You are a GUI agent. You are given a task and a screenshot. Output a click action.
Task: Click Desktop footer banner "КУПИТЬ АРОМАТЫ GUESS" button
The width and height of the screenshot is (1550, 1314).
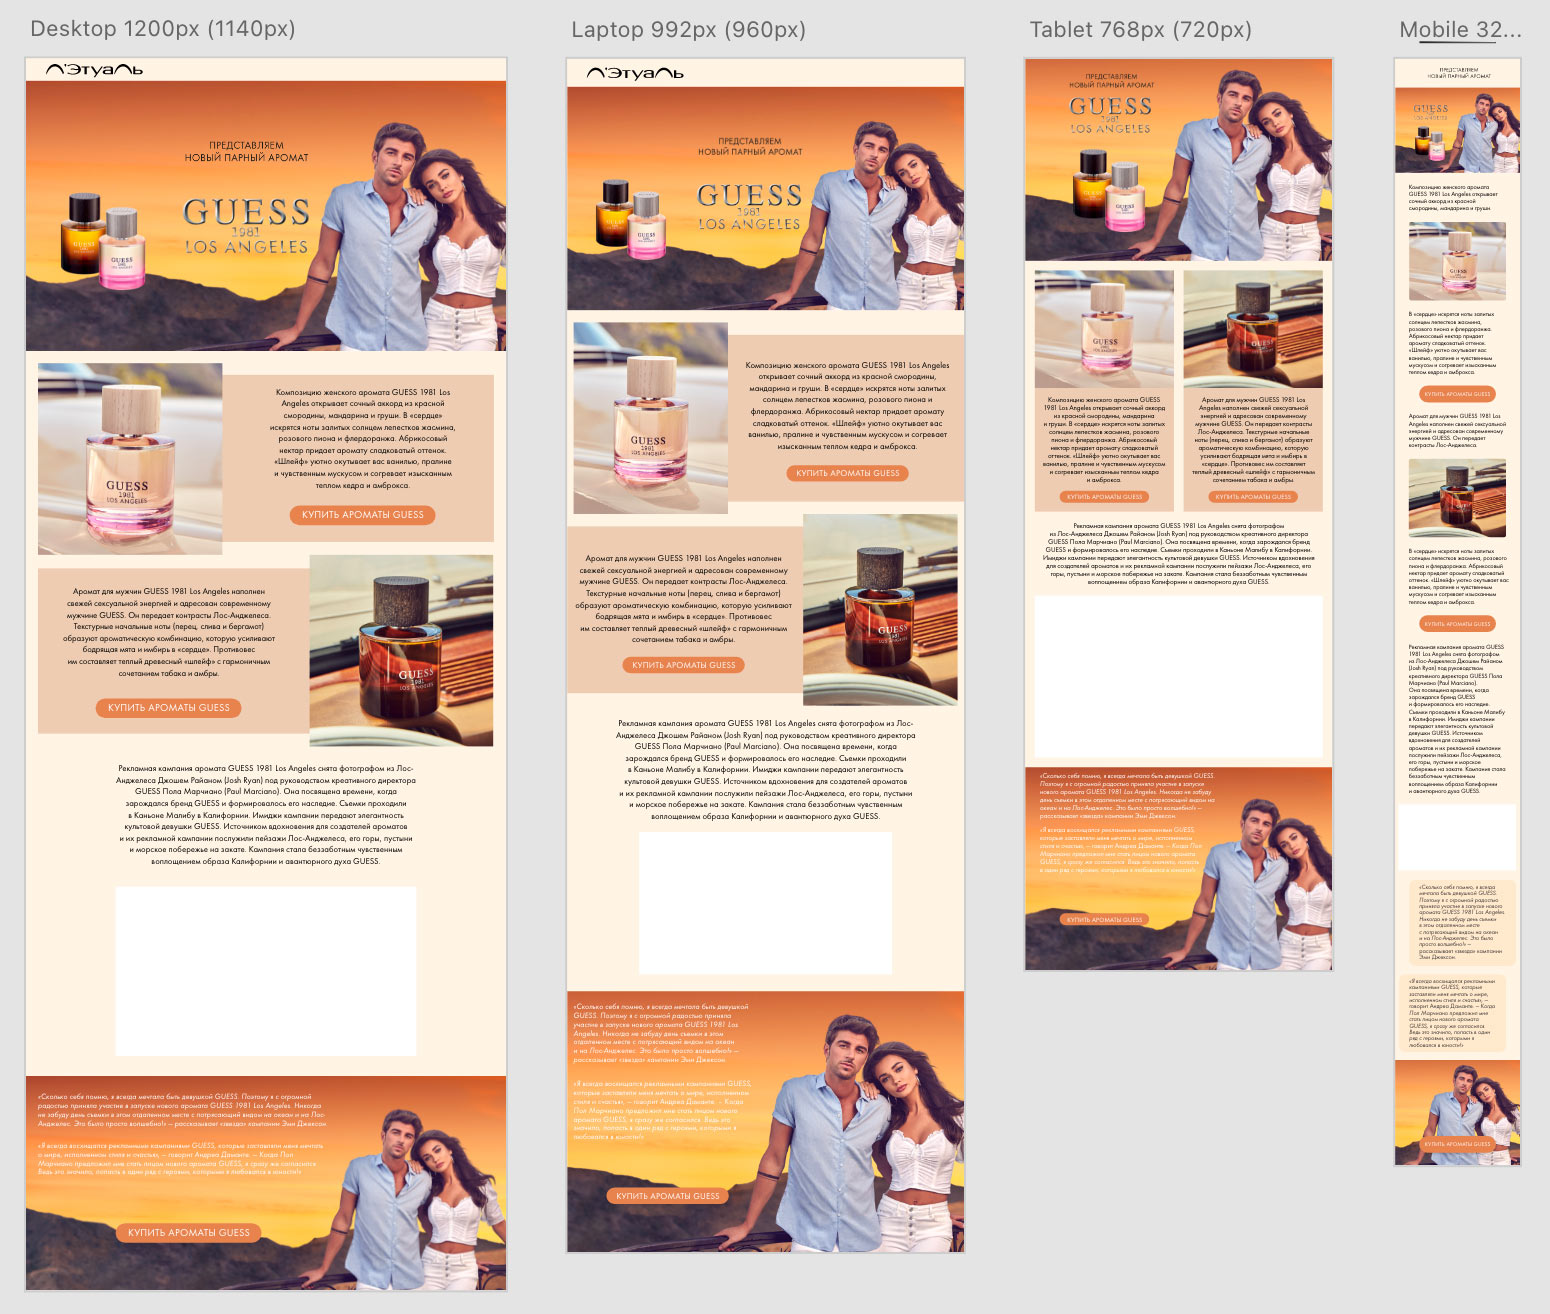click(x=189, y=1232)
